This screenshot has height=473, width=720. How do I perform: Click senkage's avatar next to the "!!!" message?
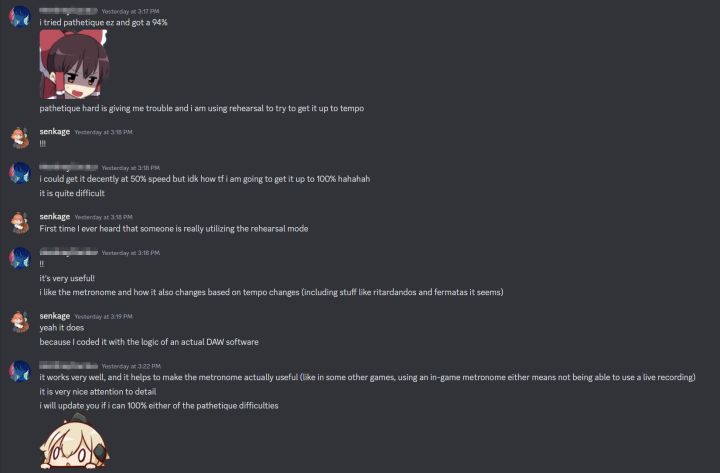pos(18,137)
